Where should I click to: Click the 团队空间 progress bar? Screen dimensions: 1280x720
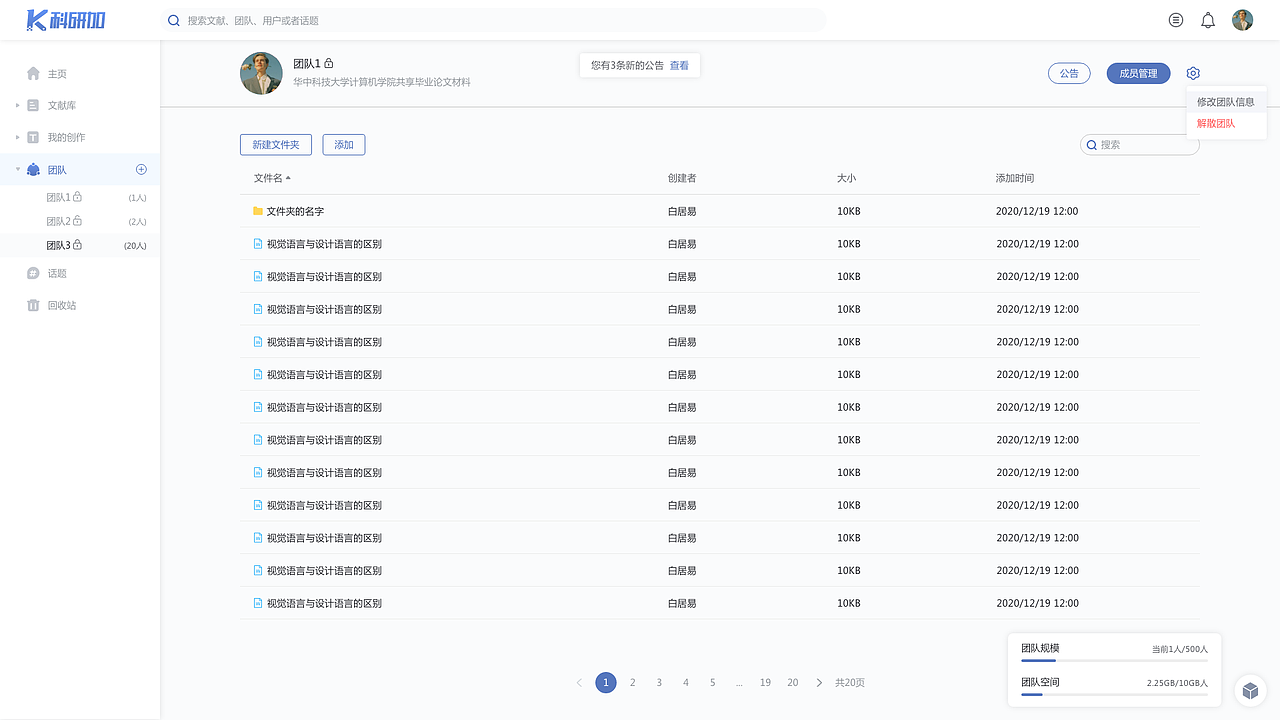[1114, 694]
